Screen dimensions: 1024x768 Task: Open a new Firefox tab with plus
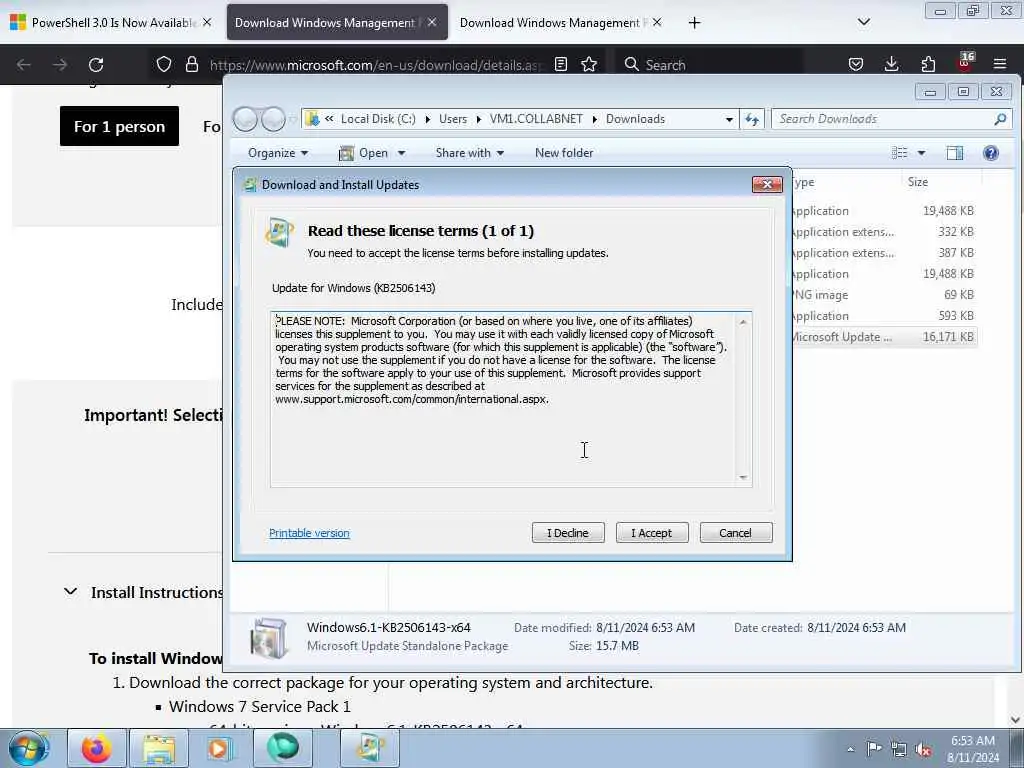[x=694, y=23]
